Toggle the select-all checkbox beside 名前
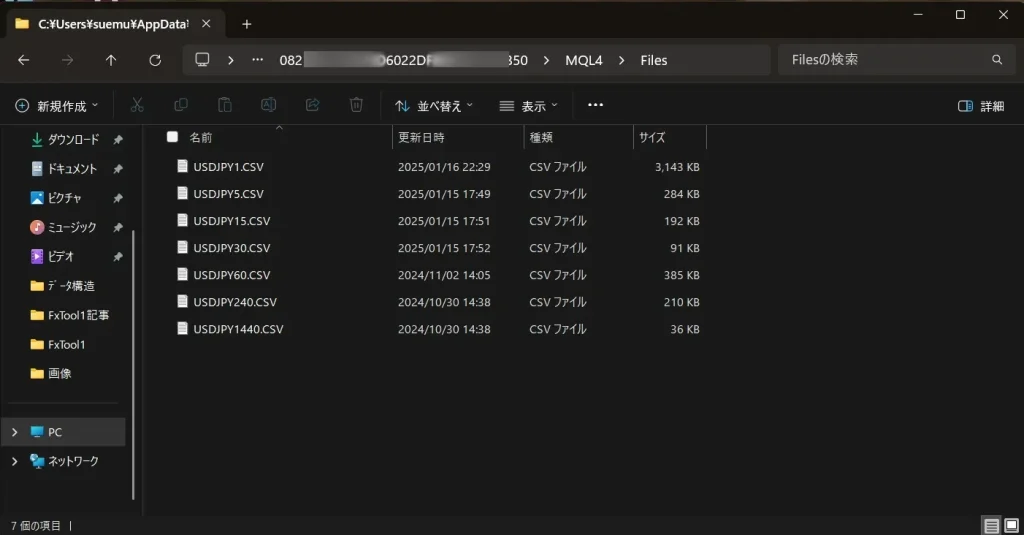 [x=172, y=137]
